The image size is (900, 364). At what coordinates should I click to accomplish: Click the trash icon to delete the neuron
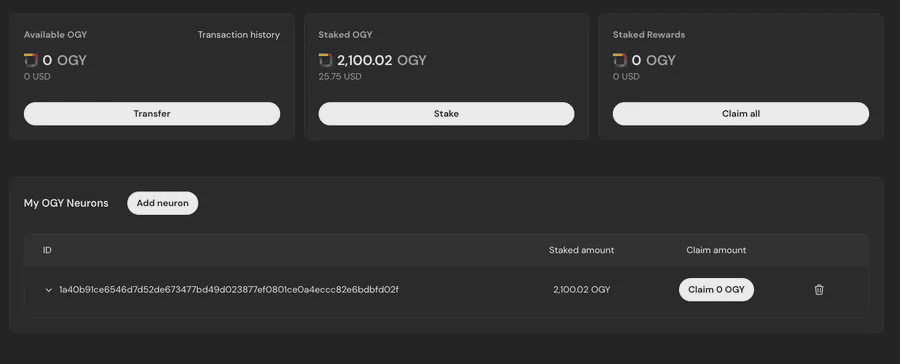[819, 290]
